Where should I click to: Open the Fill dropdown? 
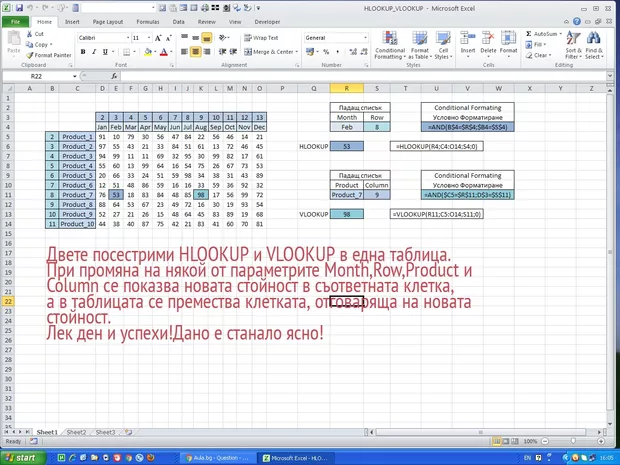[536, 45]
